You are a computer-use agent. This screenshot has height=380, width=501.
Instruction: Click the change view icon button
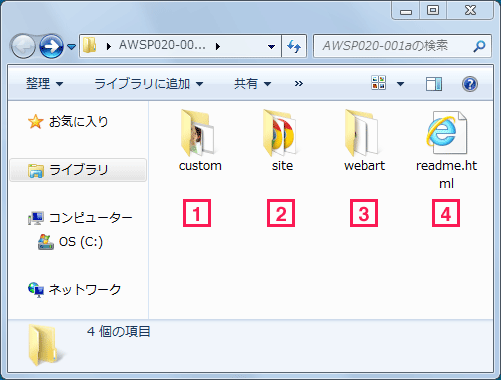(378, 83)
